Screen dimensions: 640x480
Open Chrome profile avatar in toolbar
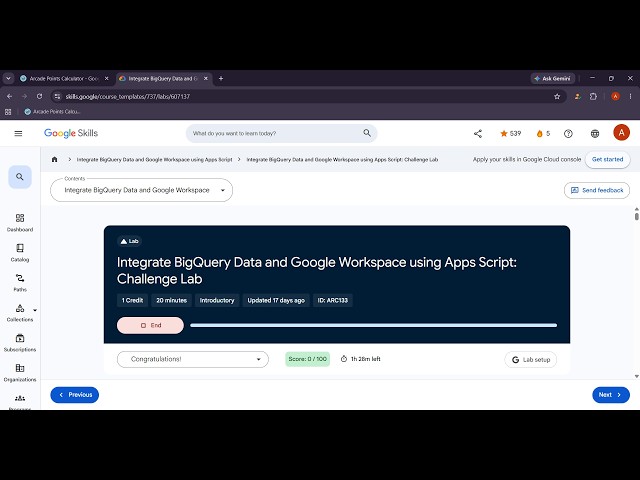[x=616, y=96]
